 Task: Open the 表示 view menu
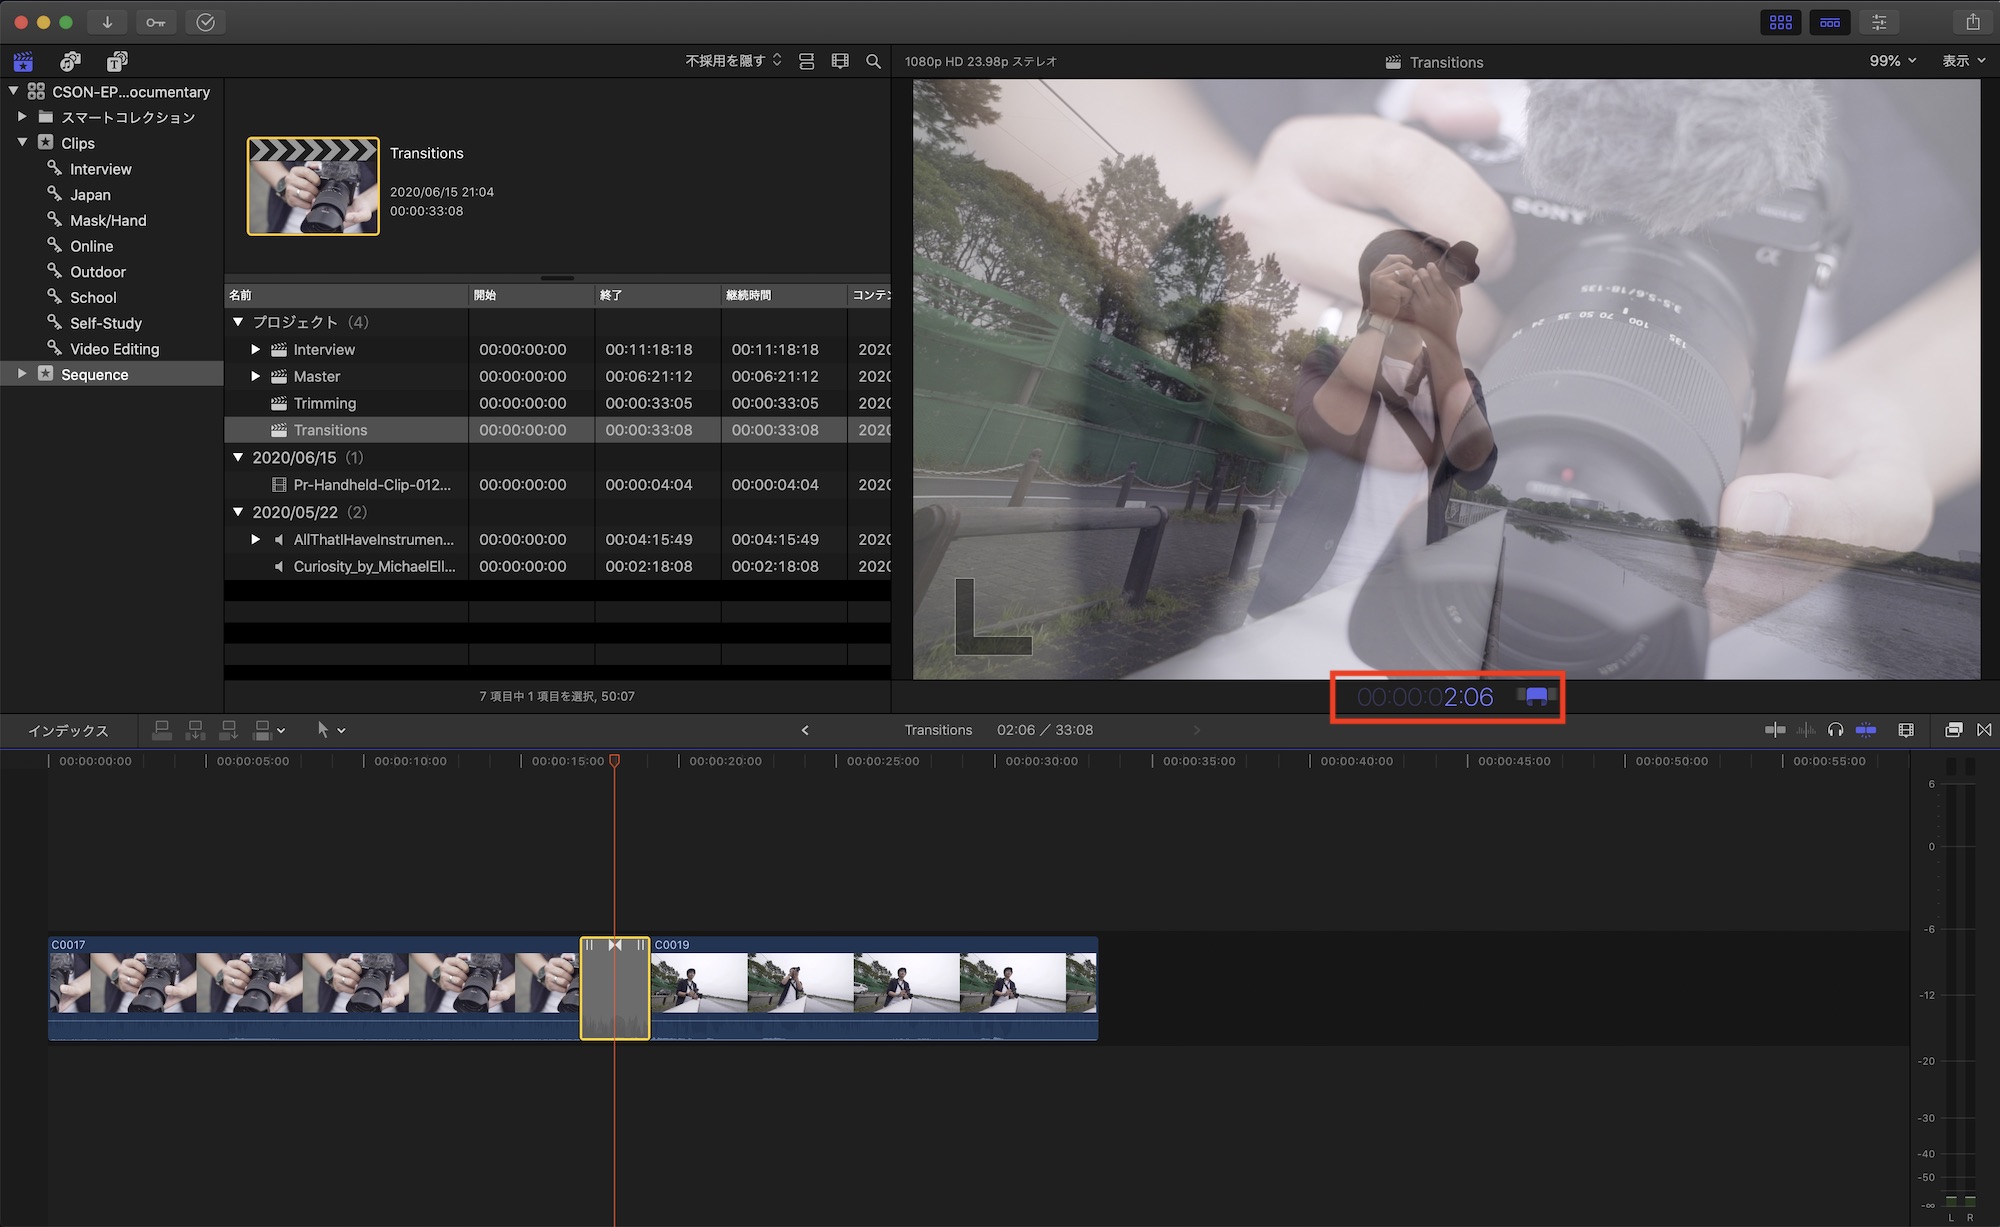pos(1963,61)
